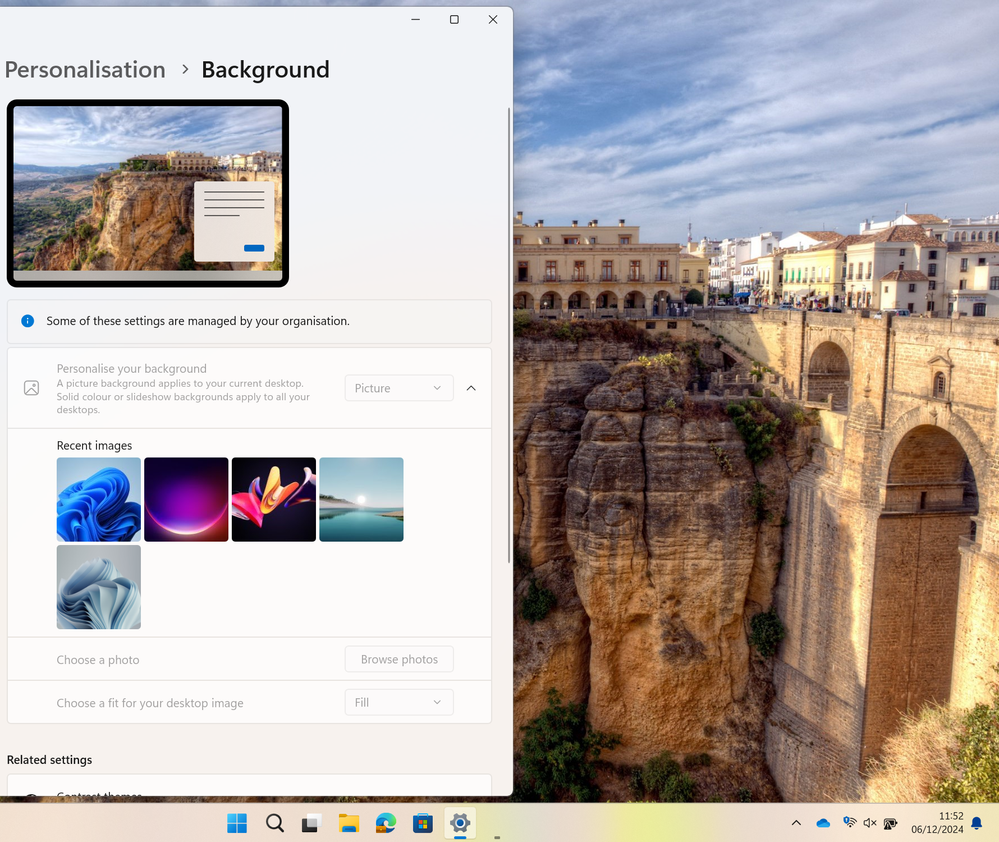
Task: Open the clock showing 11:52
Action: pyautogui.click(x=937, y=822)
